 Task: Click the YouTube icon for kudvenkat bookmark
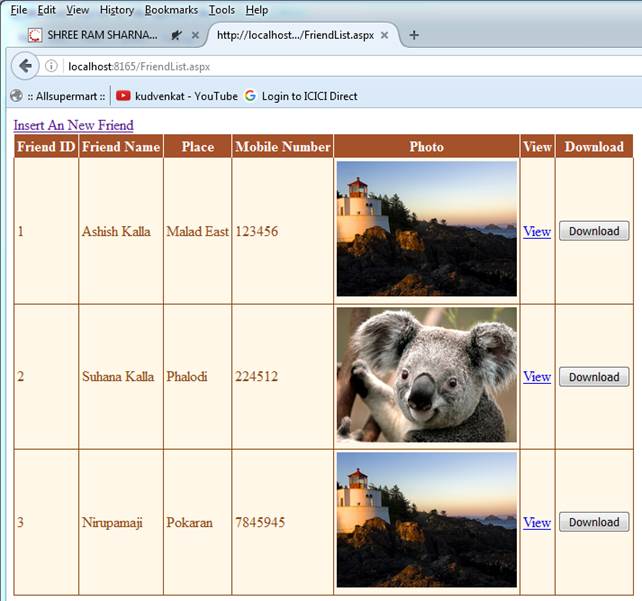[x=123, y=96]
